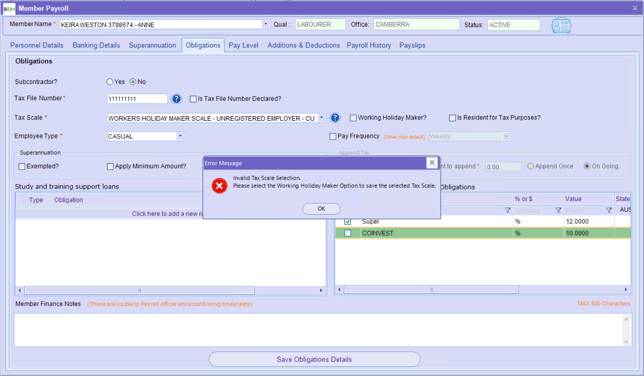
Task: Click the filter icon left of % or $ column
Action: (508, 210)
